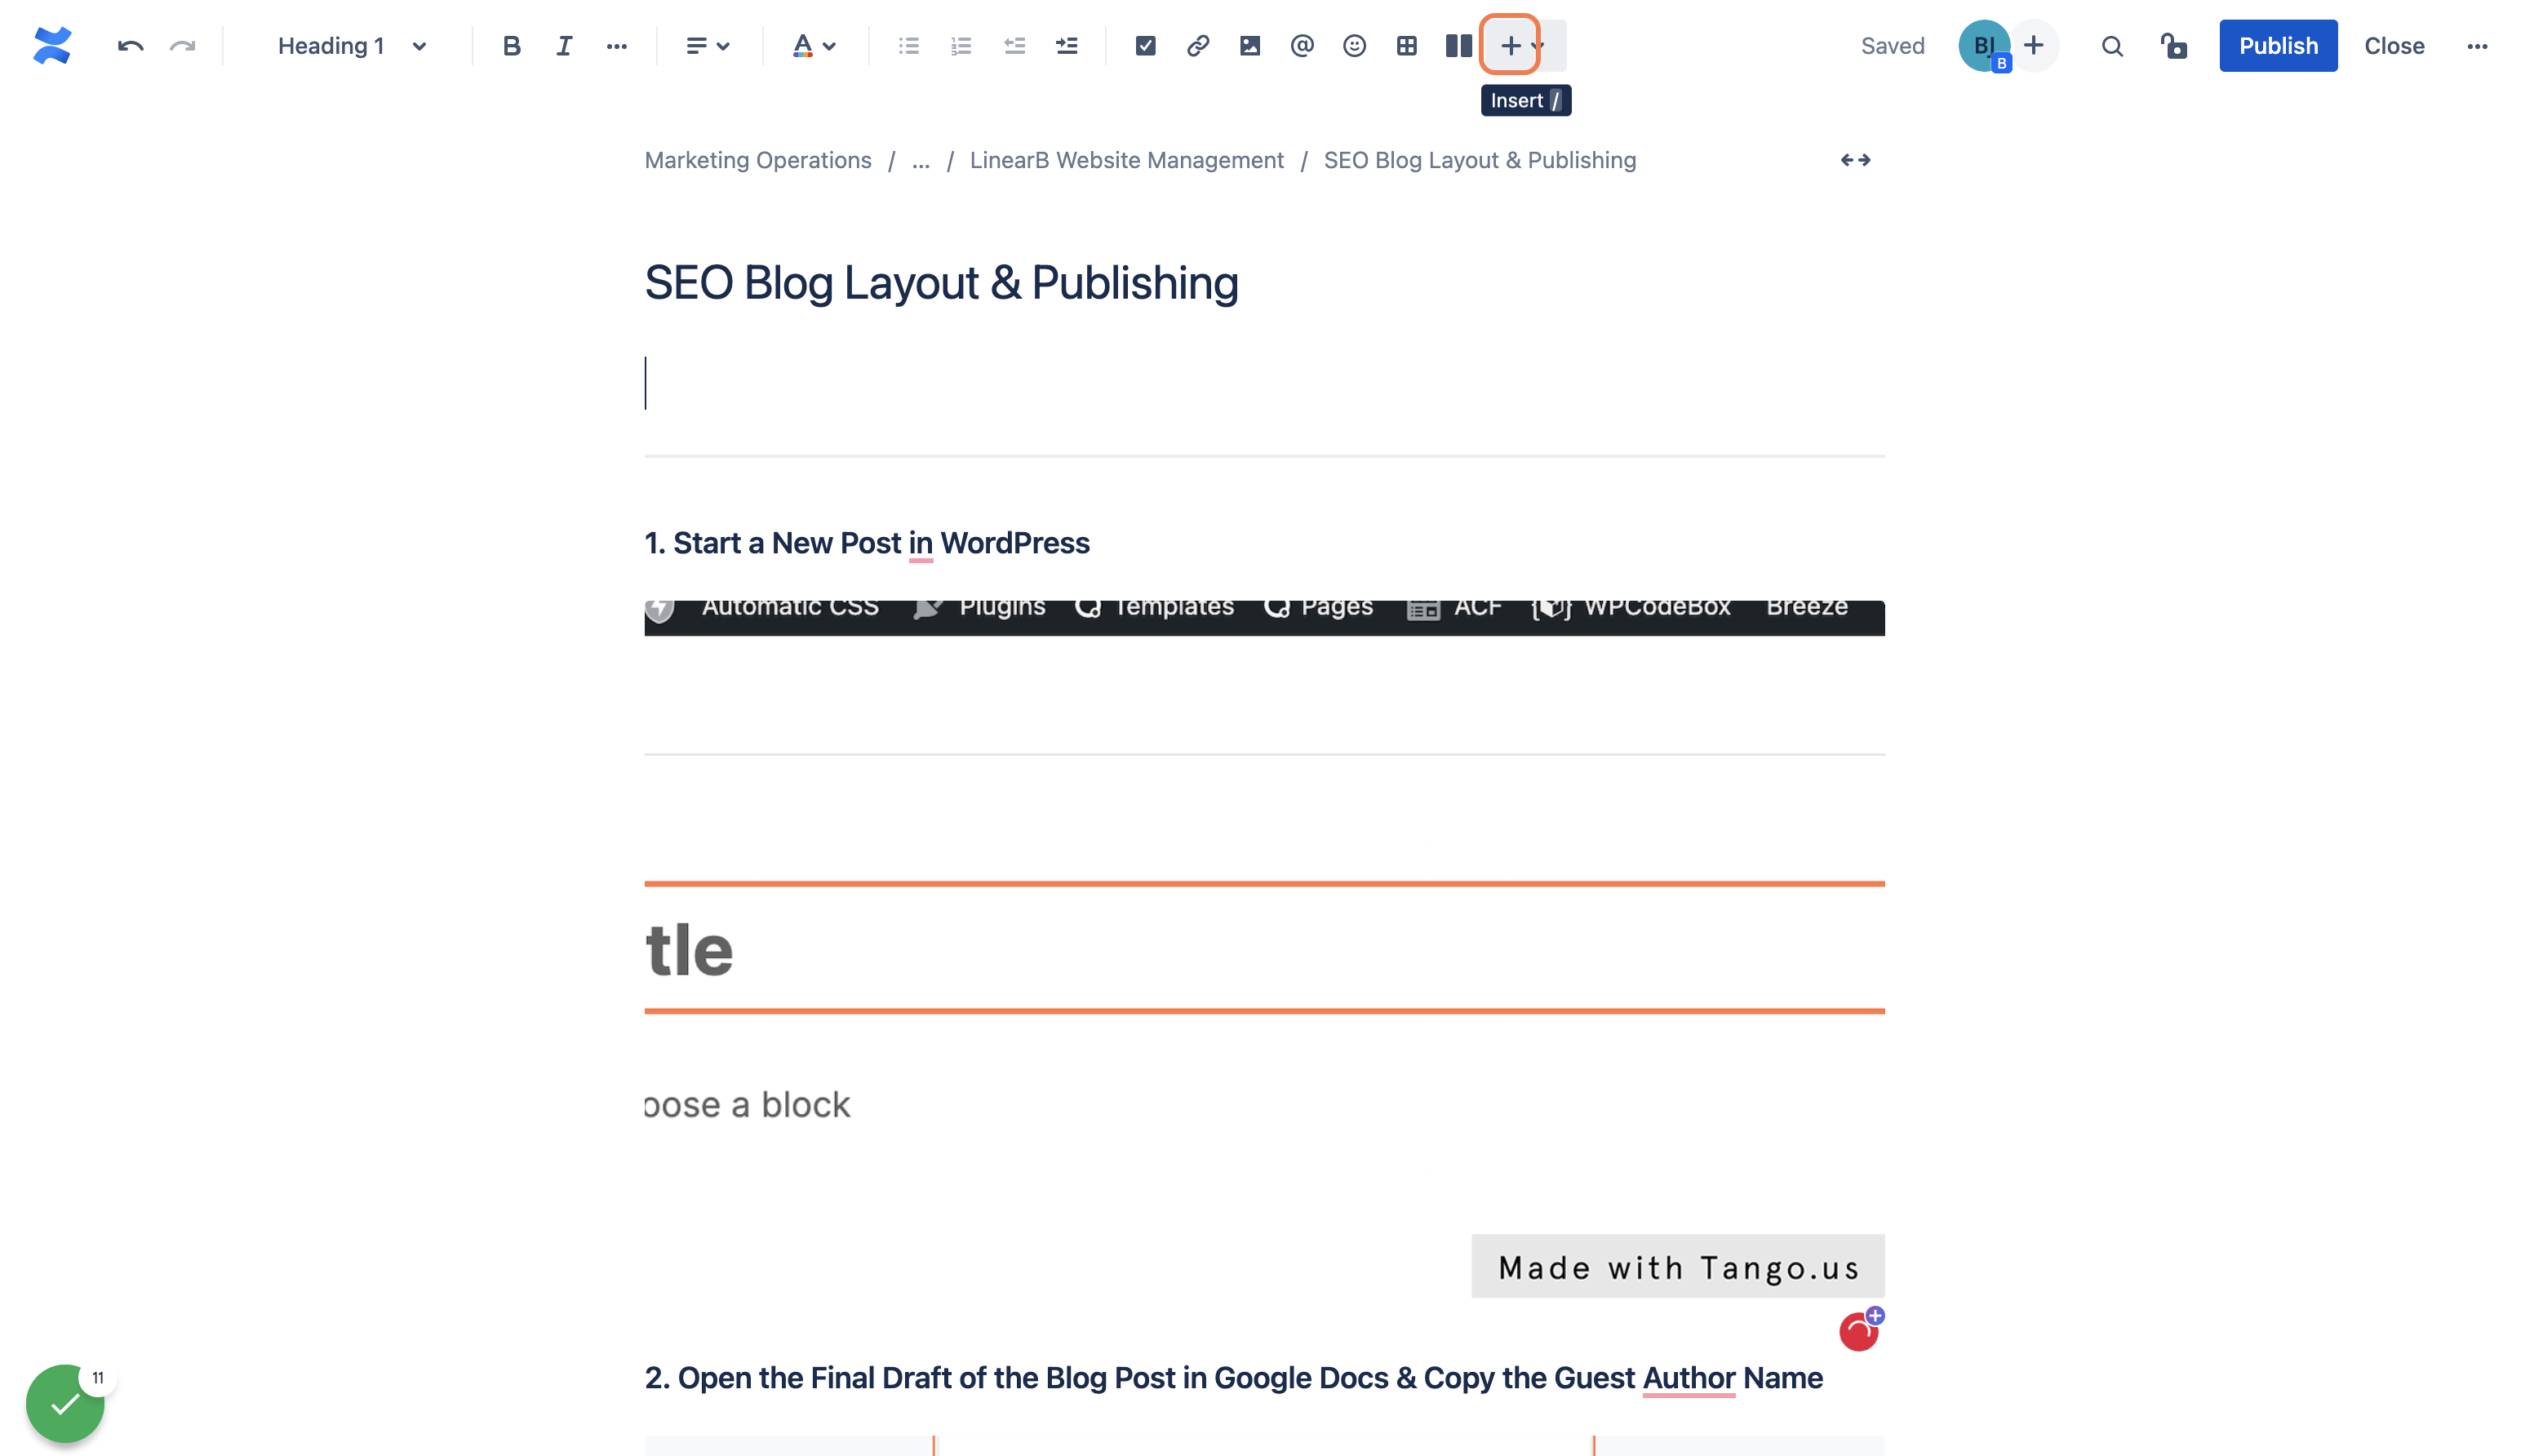Screen dimensions: 2543x1456
Task: Insert a bullet list
Action: (x=908, y=46)
